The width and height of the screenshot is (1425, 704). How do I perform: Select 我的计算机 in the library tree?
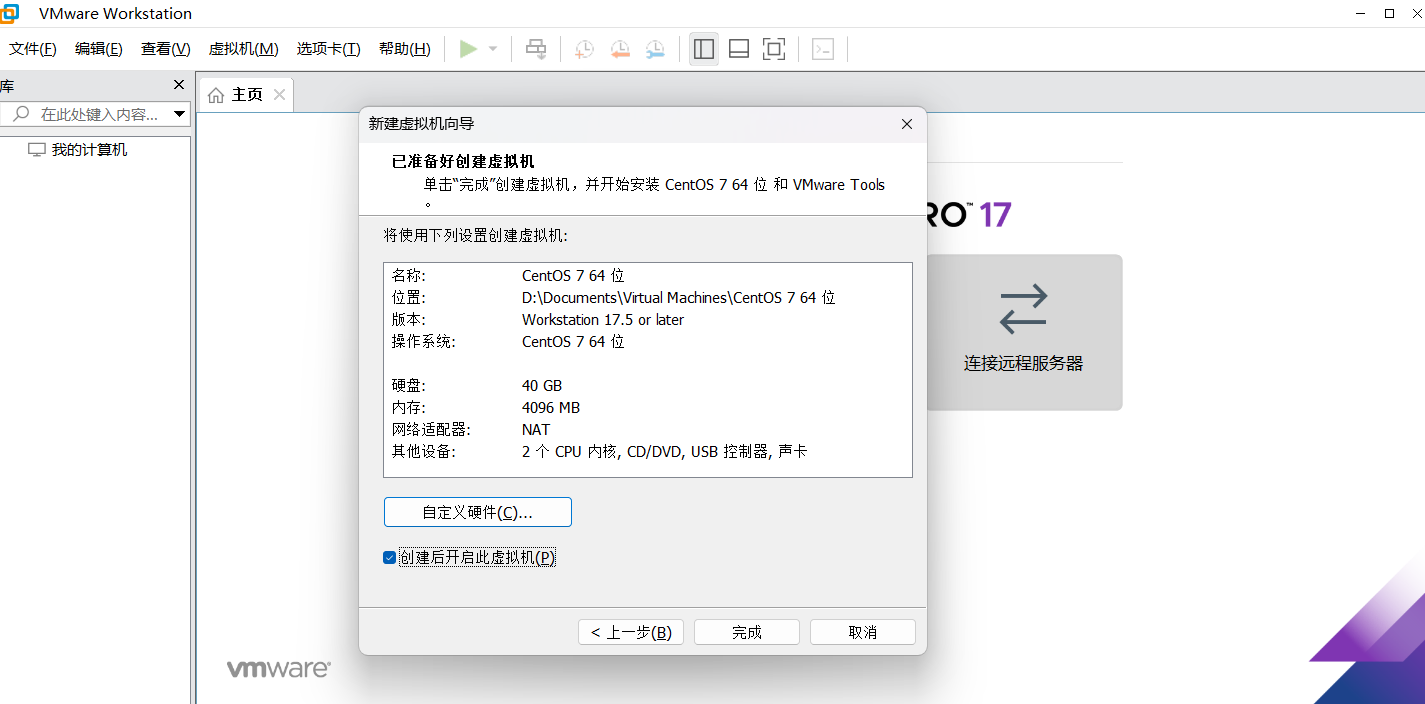click(x=89, y=150)
